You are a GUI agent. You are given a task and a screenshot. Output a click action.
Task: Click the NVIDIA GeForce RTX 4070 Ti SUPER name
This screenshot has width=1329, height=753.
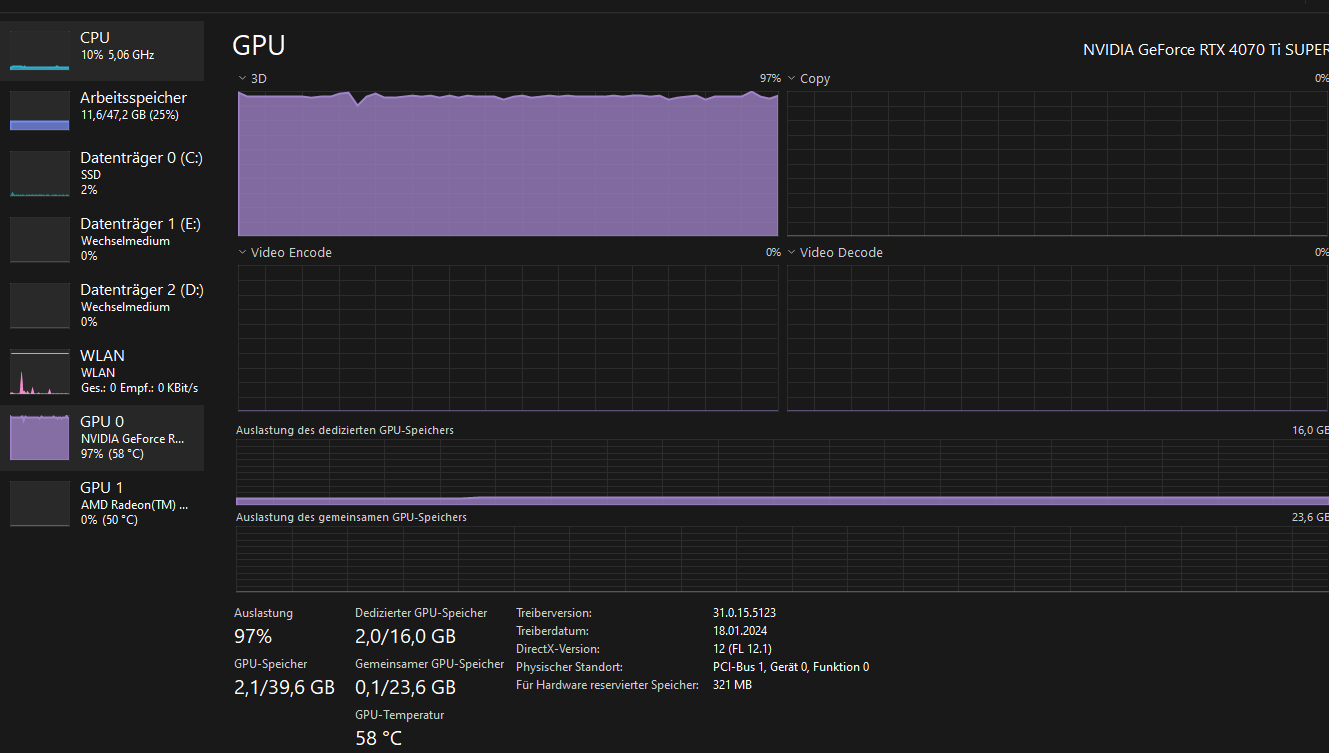coord(1206,49)
